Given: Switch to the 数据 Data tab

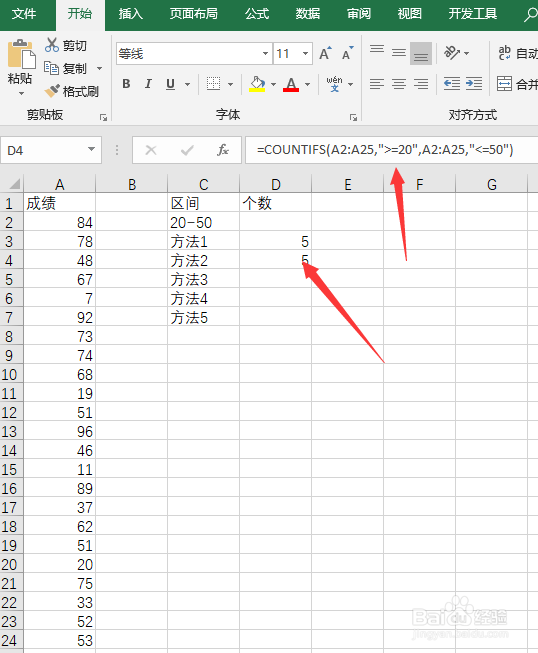Looking at the screenshot, I should click(308, 14).
